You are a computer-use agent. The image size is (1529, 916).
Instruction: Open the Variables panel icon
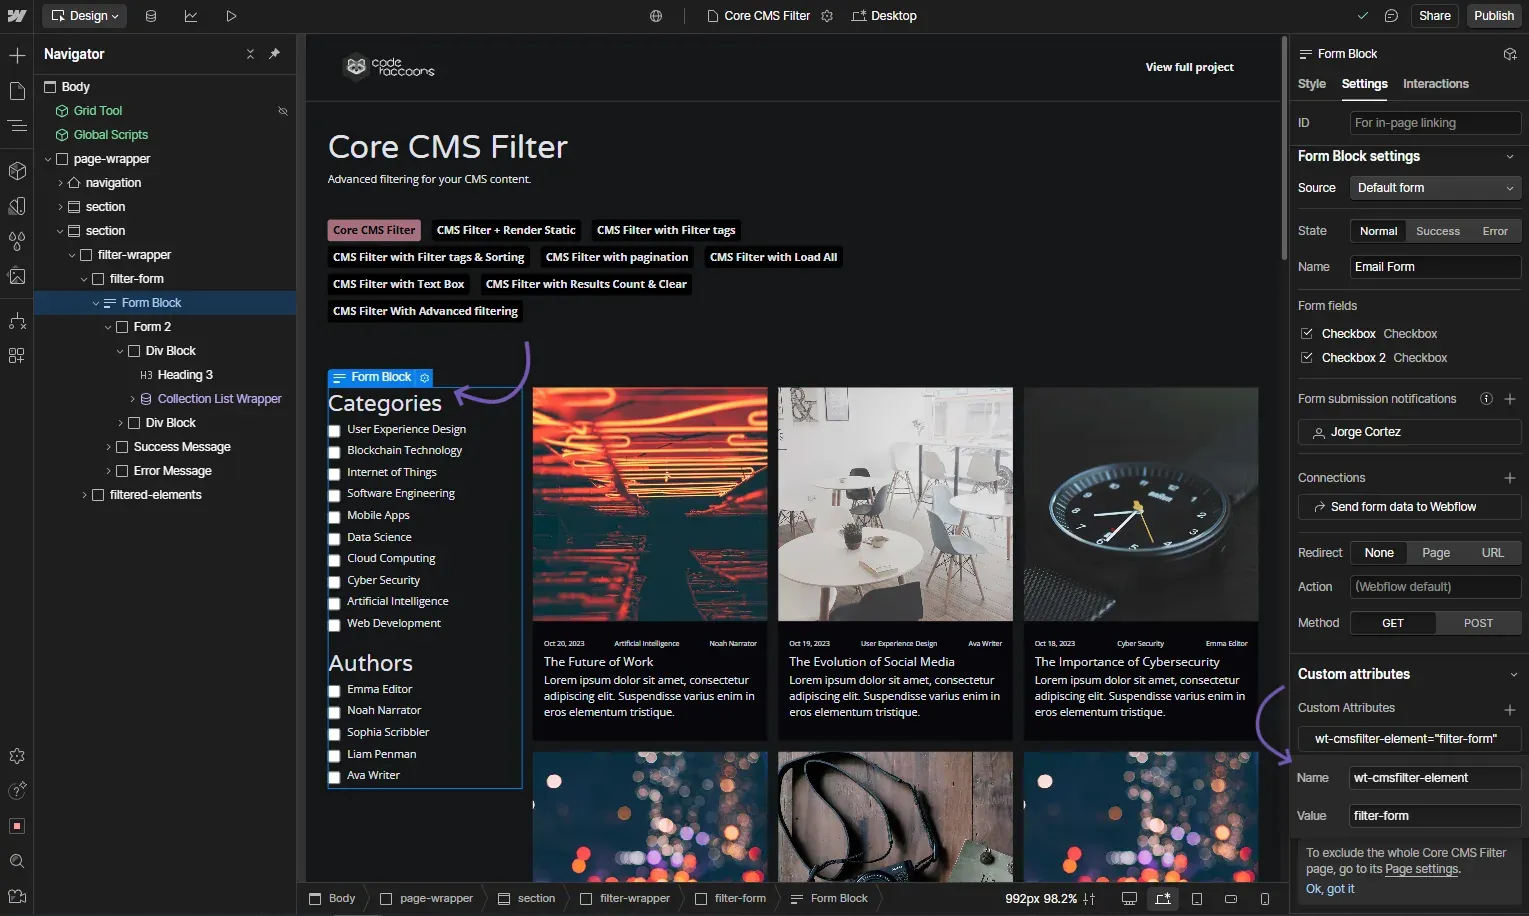17,206
